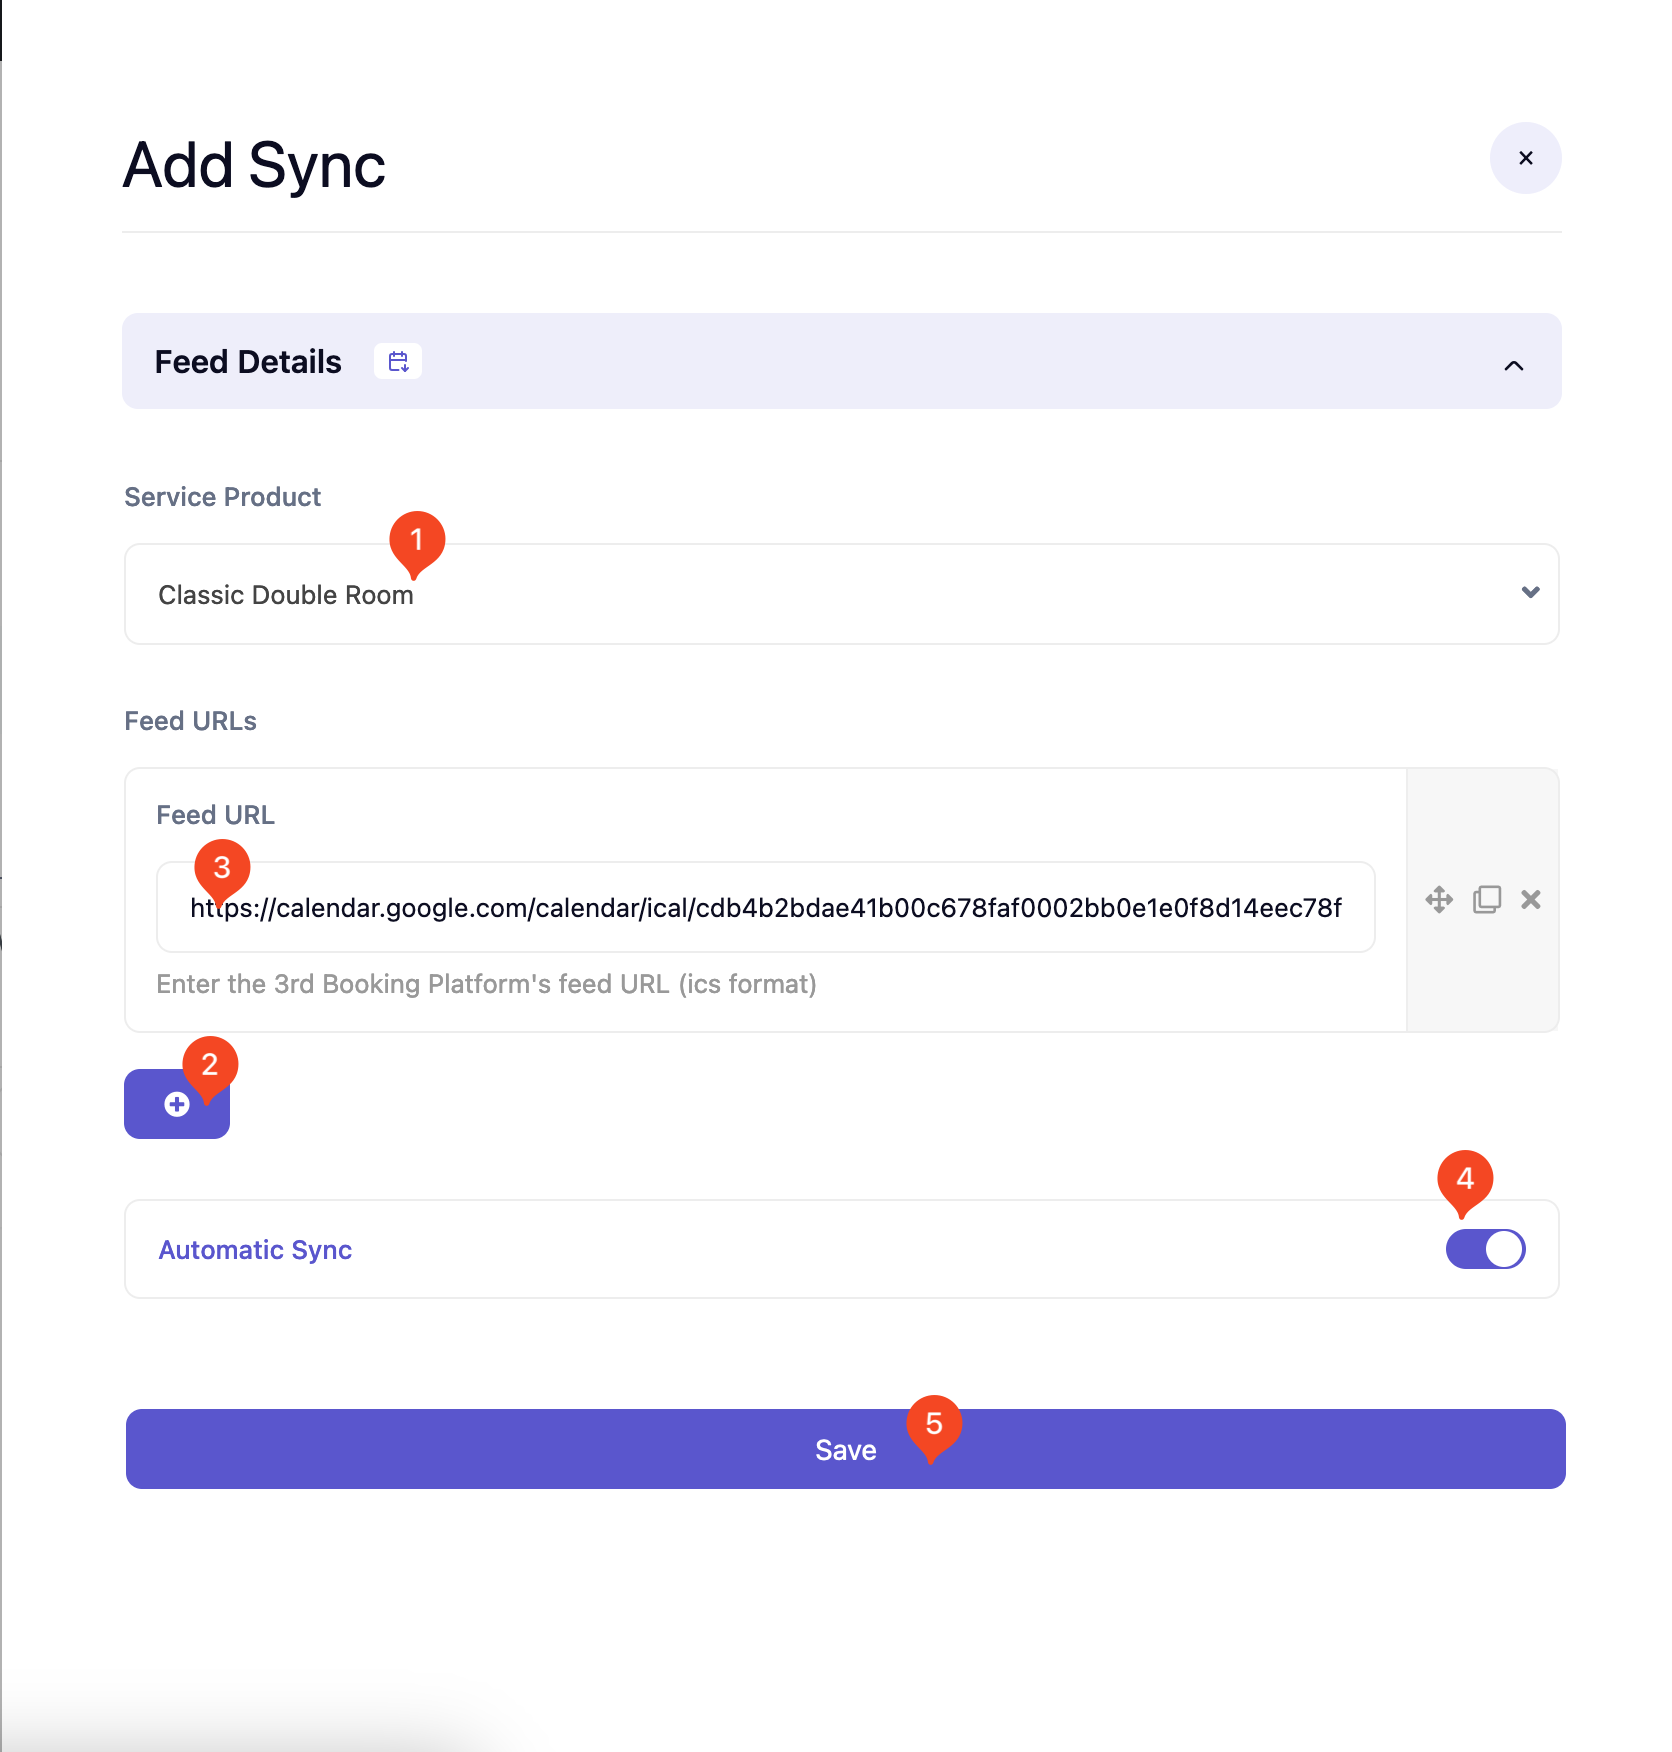Click the move handle icon for feed URL
The height and width of the screenshot is (1752, 1672).
1439,899
